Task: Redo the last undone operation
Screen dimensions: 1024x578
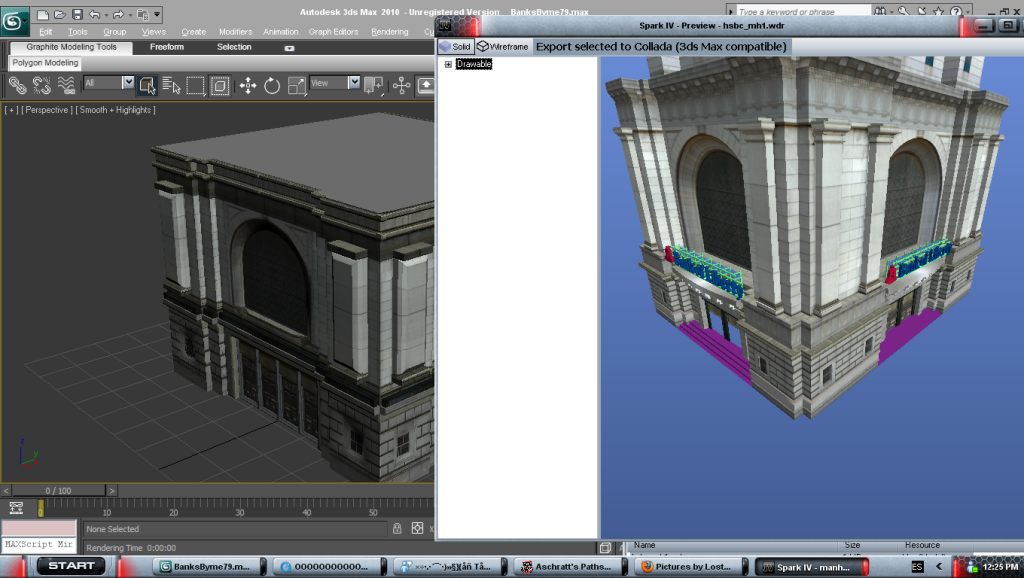Action: click(118, 14)
